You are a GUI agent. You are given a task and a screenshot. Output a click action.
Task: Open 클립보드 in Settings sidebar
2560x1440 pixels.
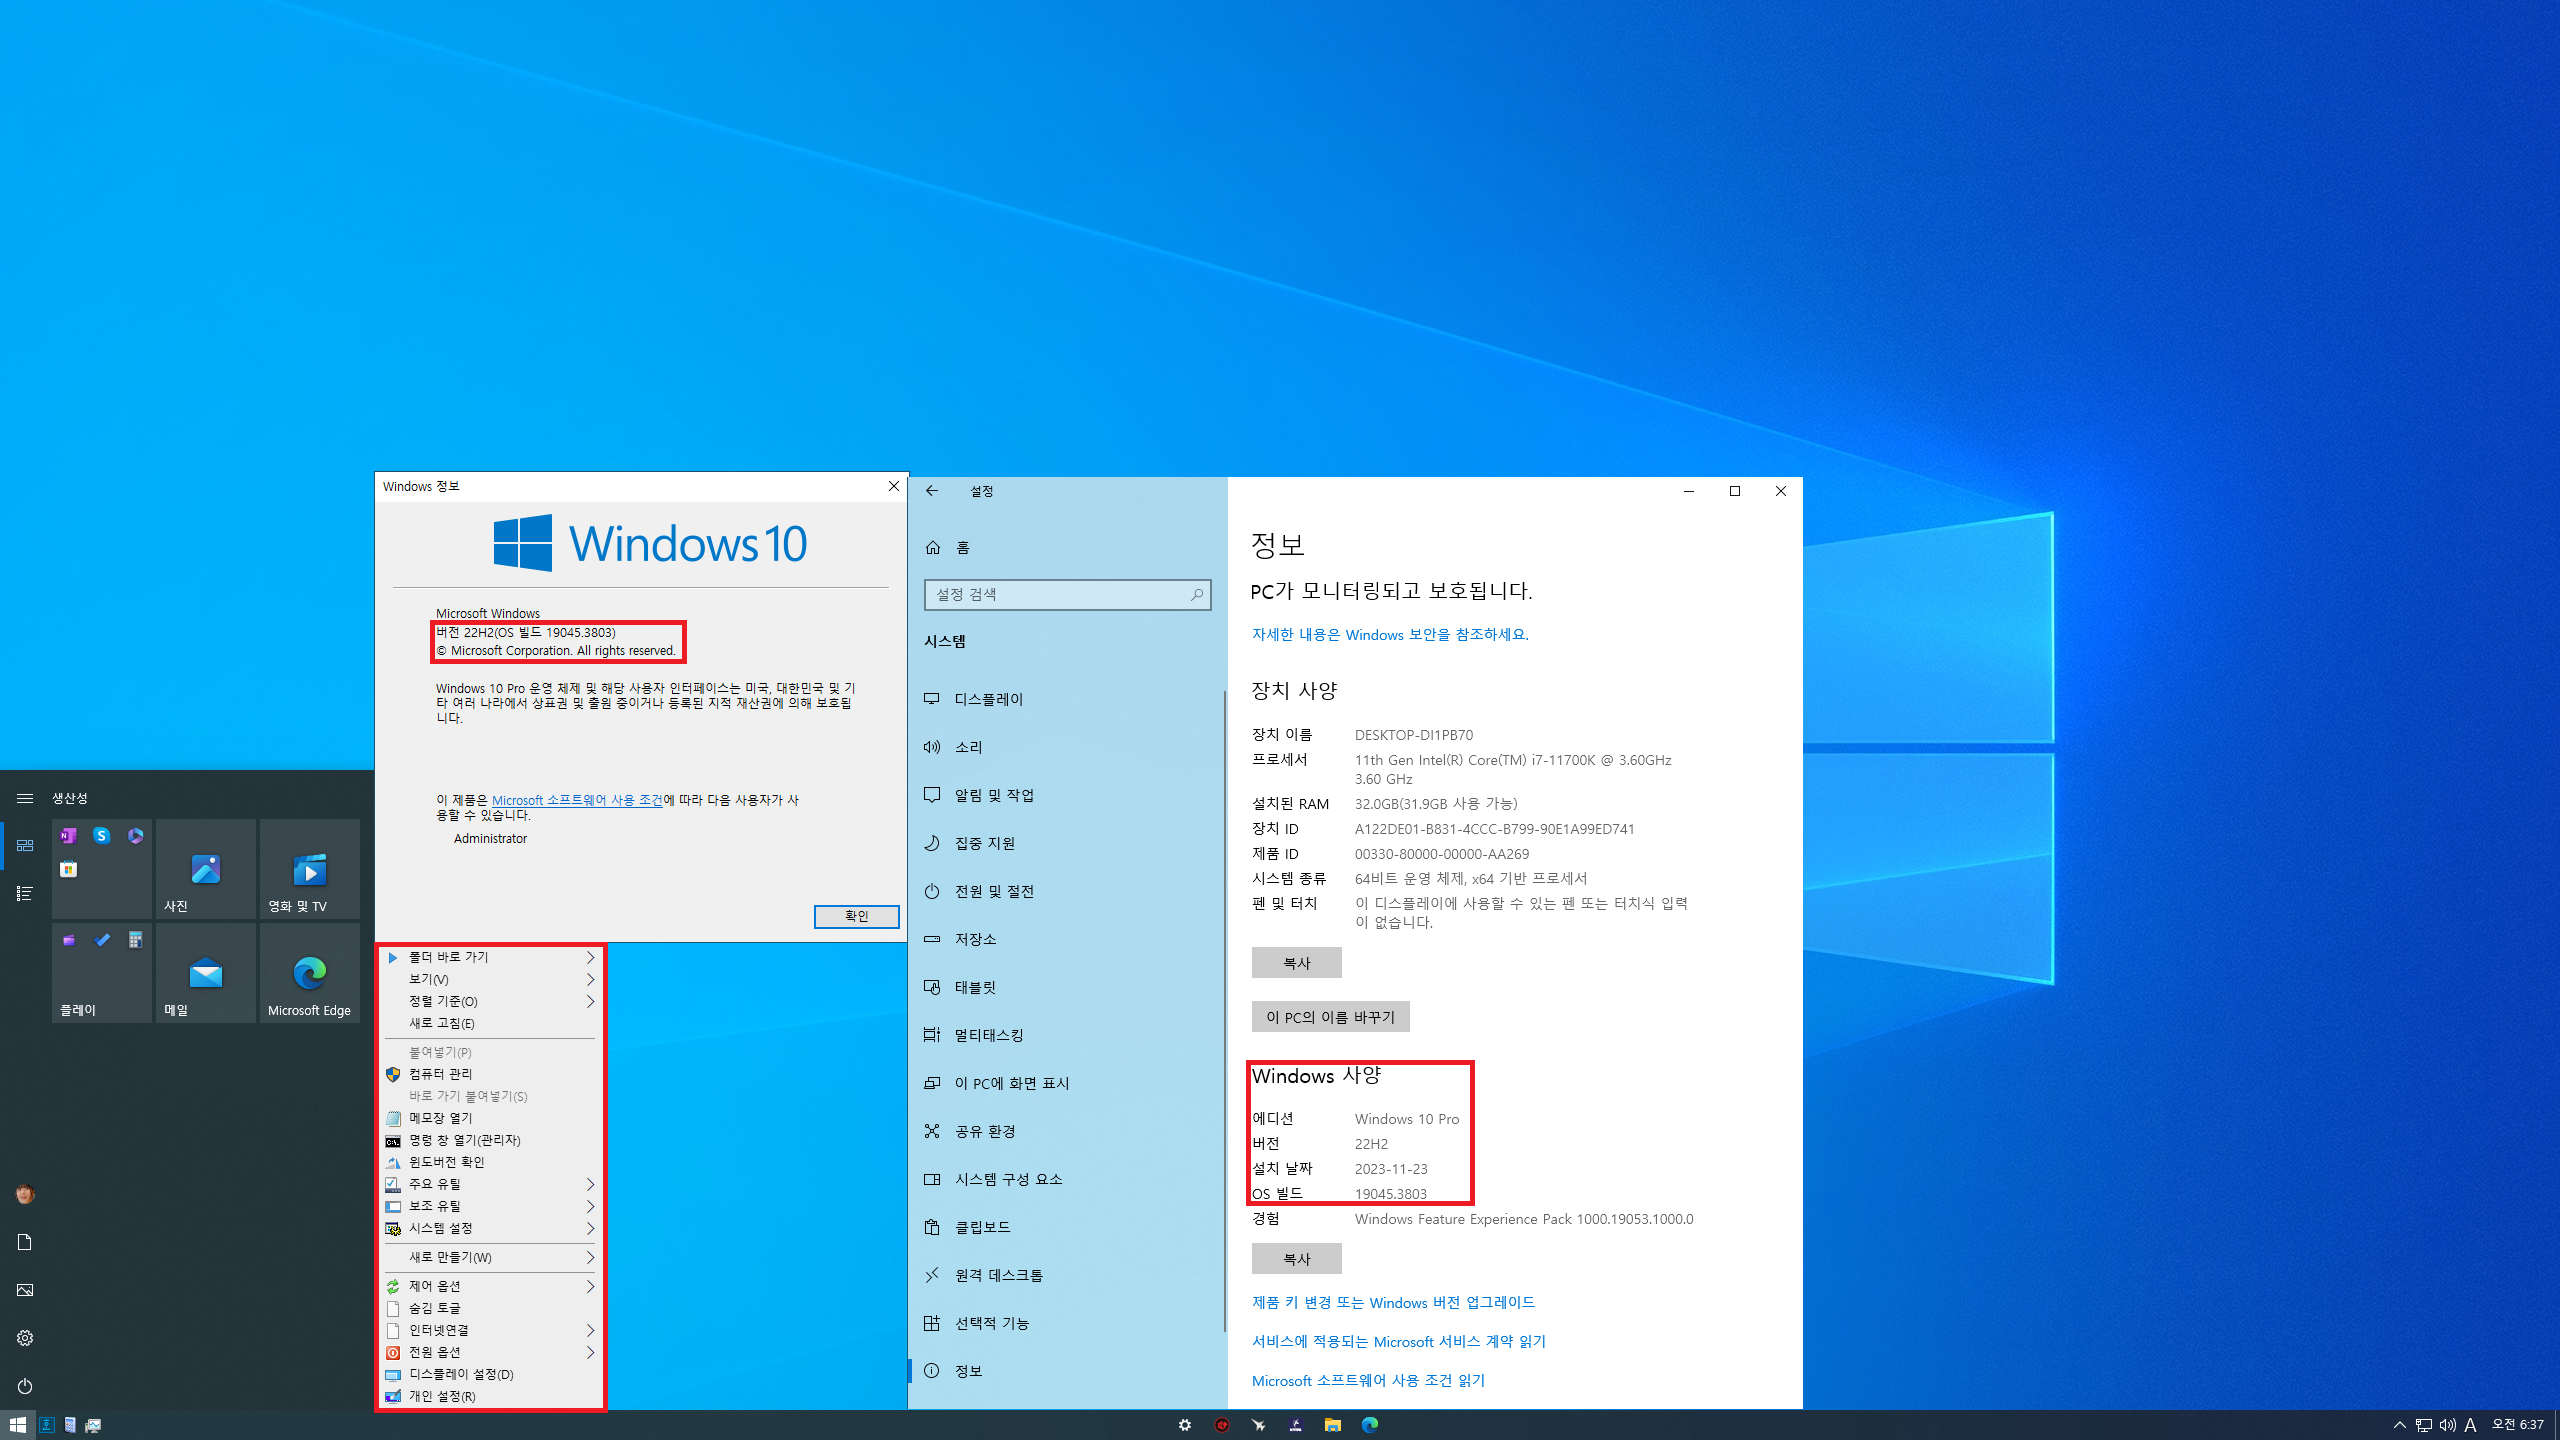pyautogui.click(x=1066, y=1227)
